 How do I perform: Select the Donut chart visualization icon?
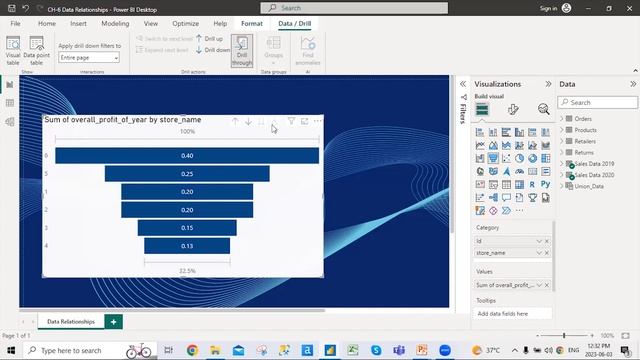tap(532, 158)
